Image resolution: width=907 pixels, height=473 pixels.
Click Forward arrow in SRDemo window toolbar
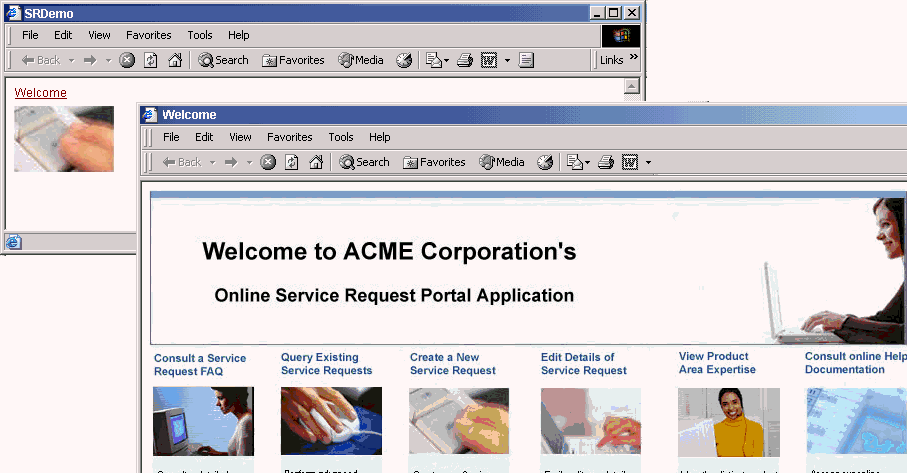[x=90, y=60]
